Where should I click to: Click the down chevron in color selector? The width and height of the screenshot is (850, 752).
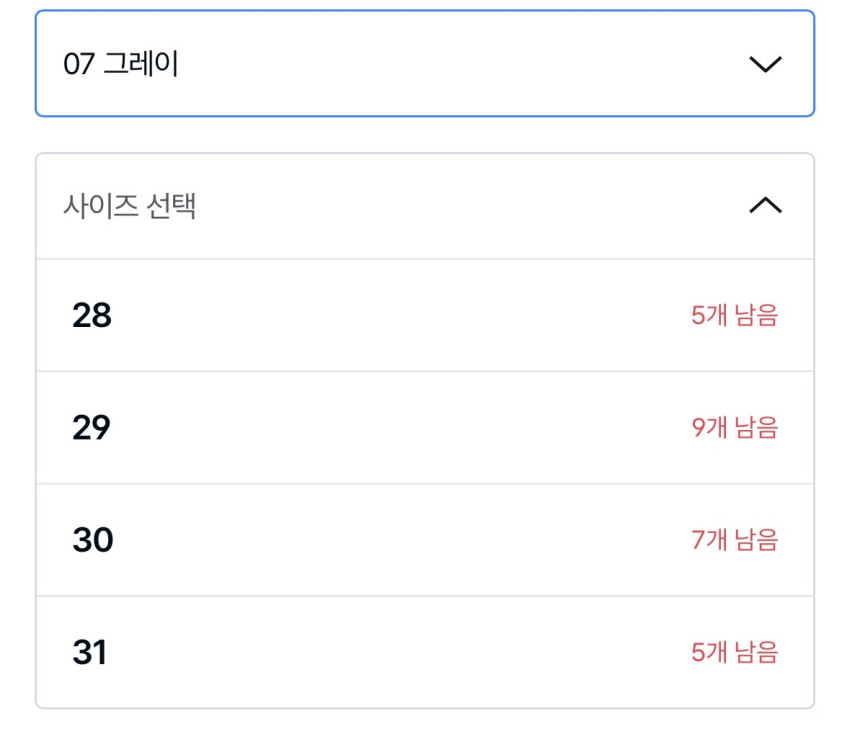point(765,64)
